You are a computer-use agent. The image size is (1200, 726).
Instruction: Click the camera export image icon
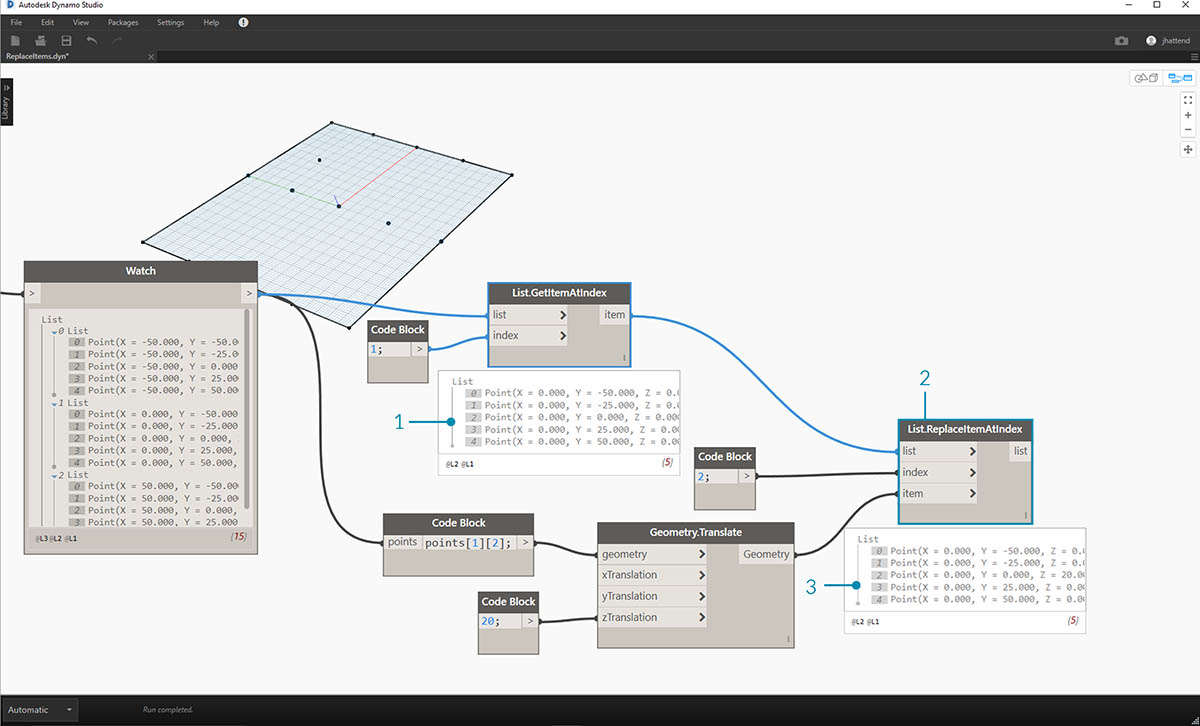pyautogui.click(x=1121, y=41)
